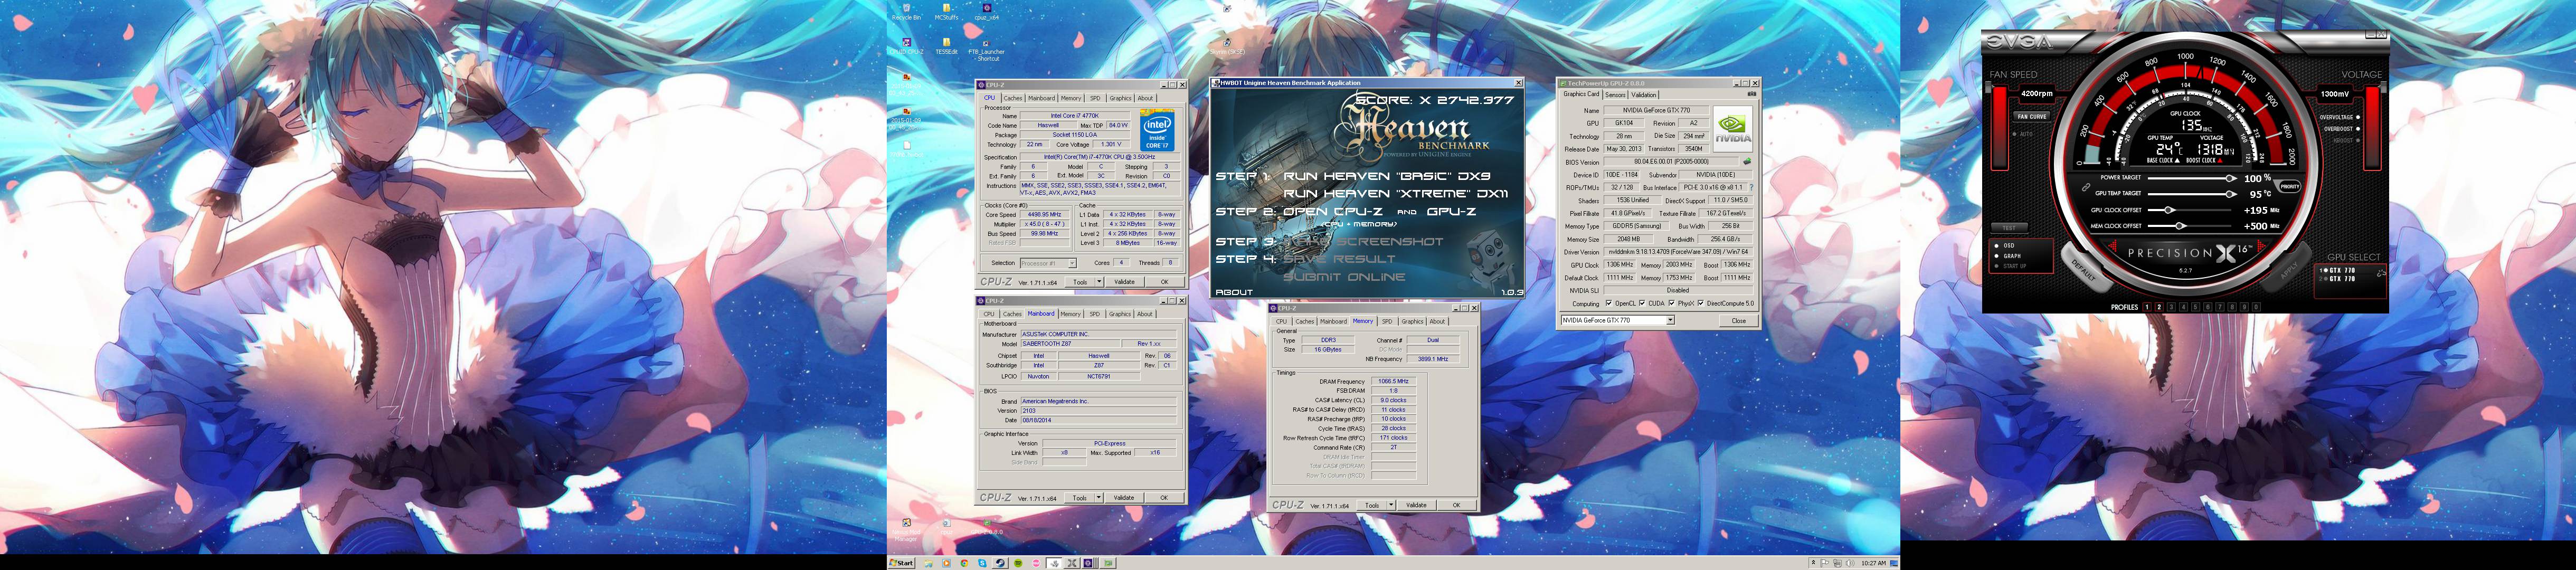2576x570 pixels.
Task: Open the Tools dropdown arrow in CPU-Z Memory window
Action: coord(1391,505)
